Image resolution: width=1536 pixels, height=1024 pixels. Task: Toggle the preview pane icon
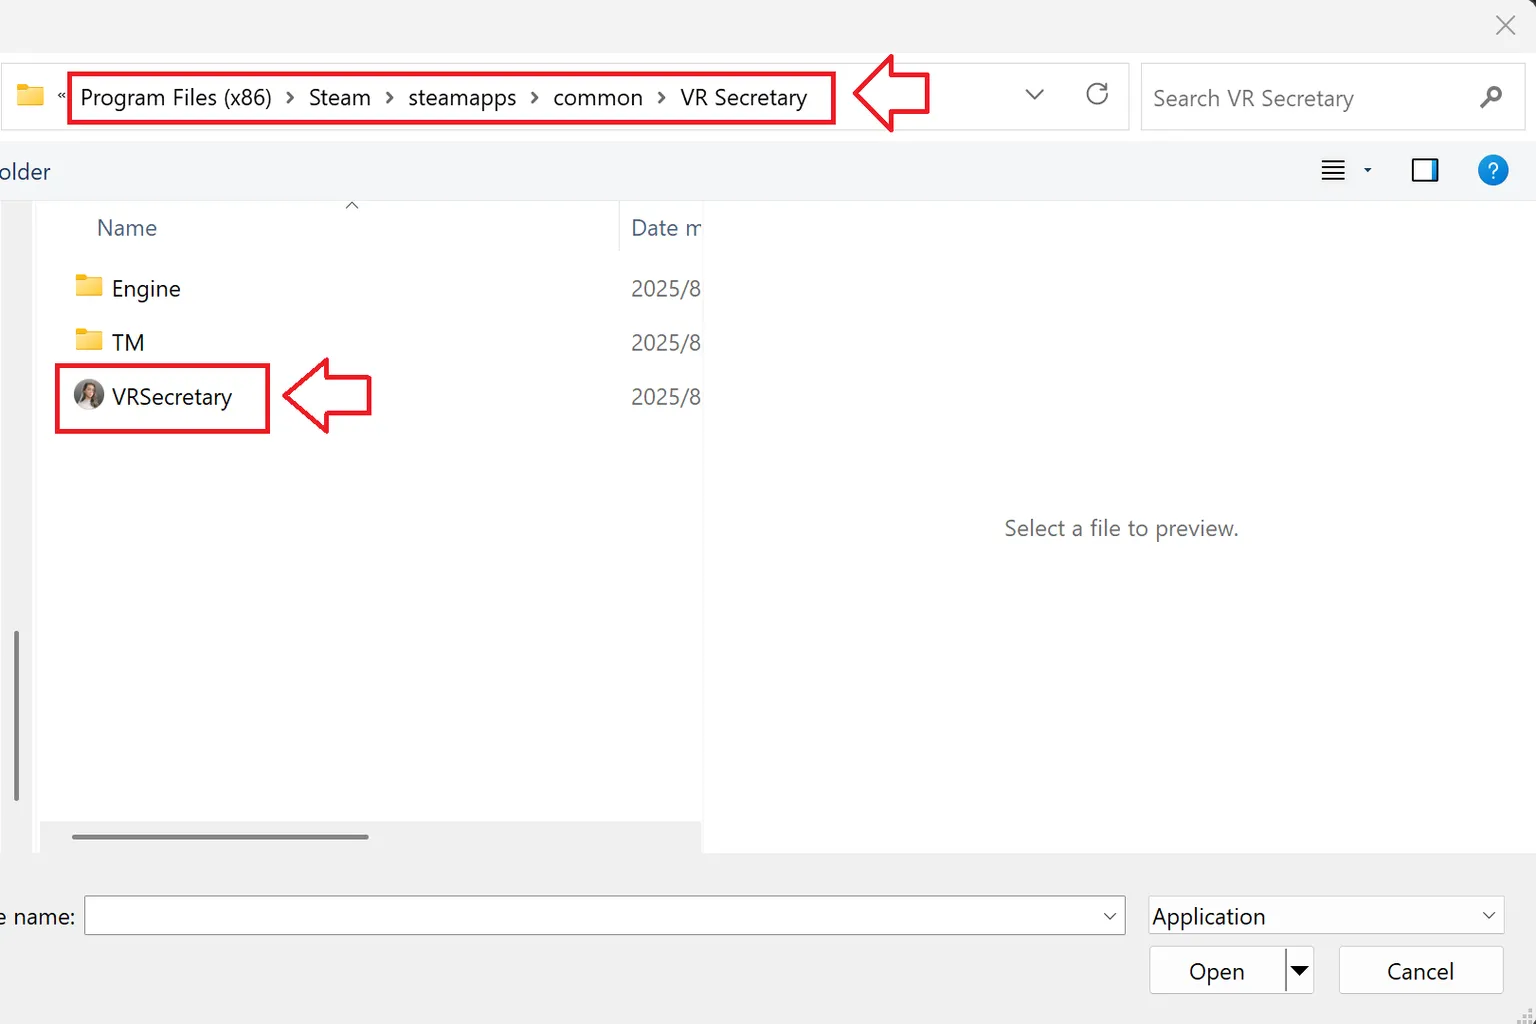click(x=1424, y=170)
